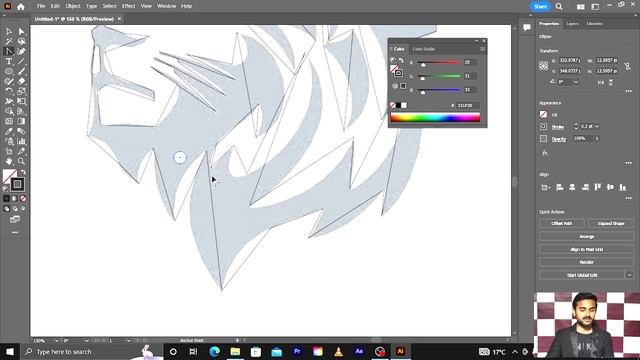640x360 pixels.
Task: Click the Arrange button
Action: pyautogui.click(x=586, y=236)
